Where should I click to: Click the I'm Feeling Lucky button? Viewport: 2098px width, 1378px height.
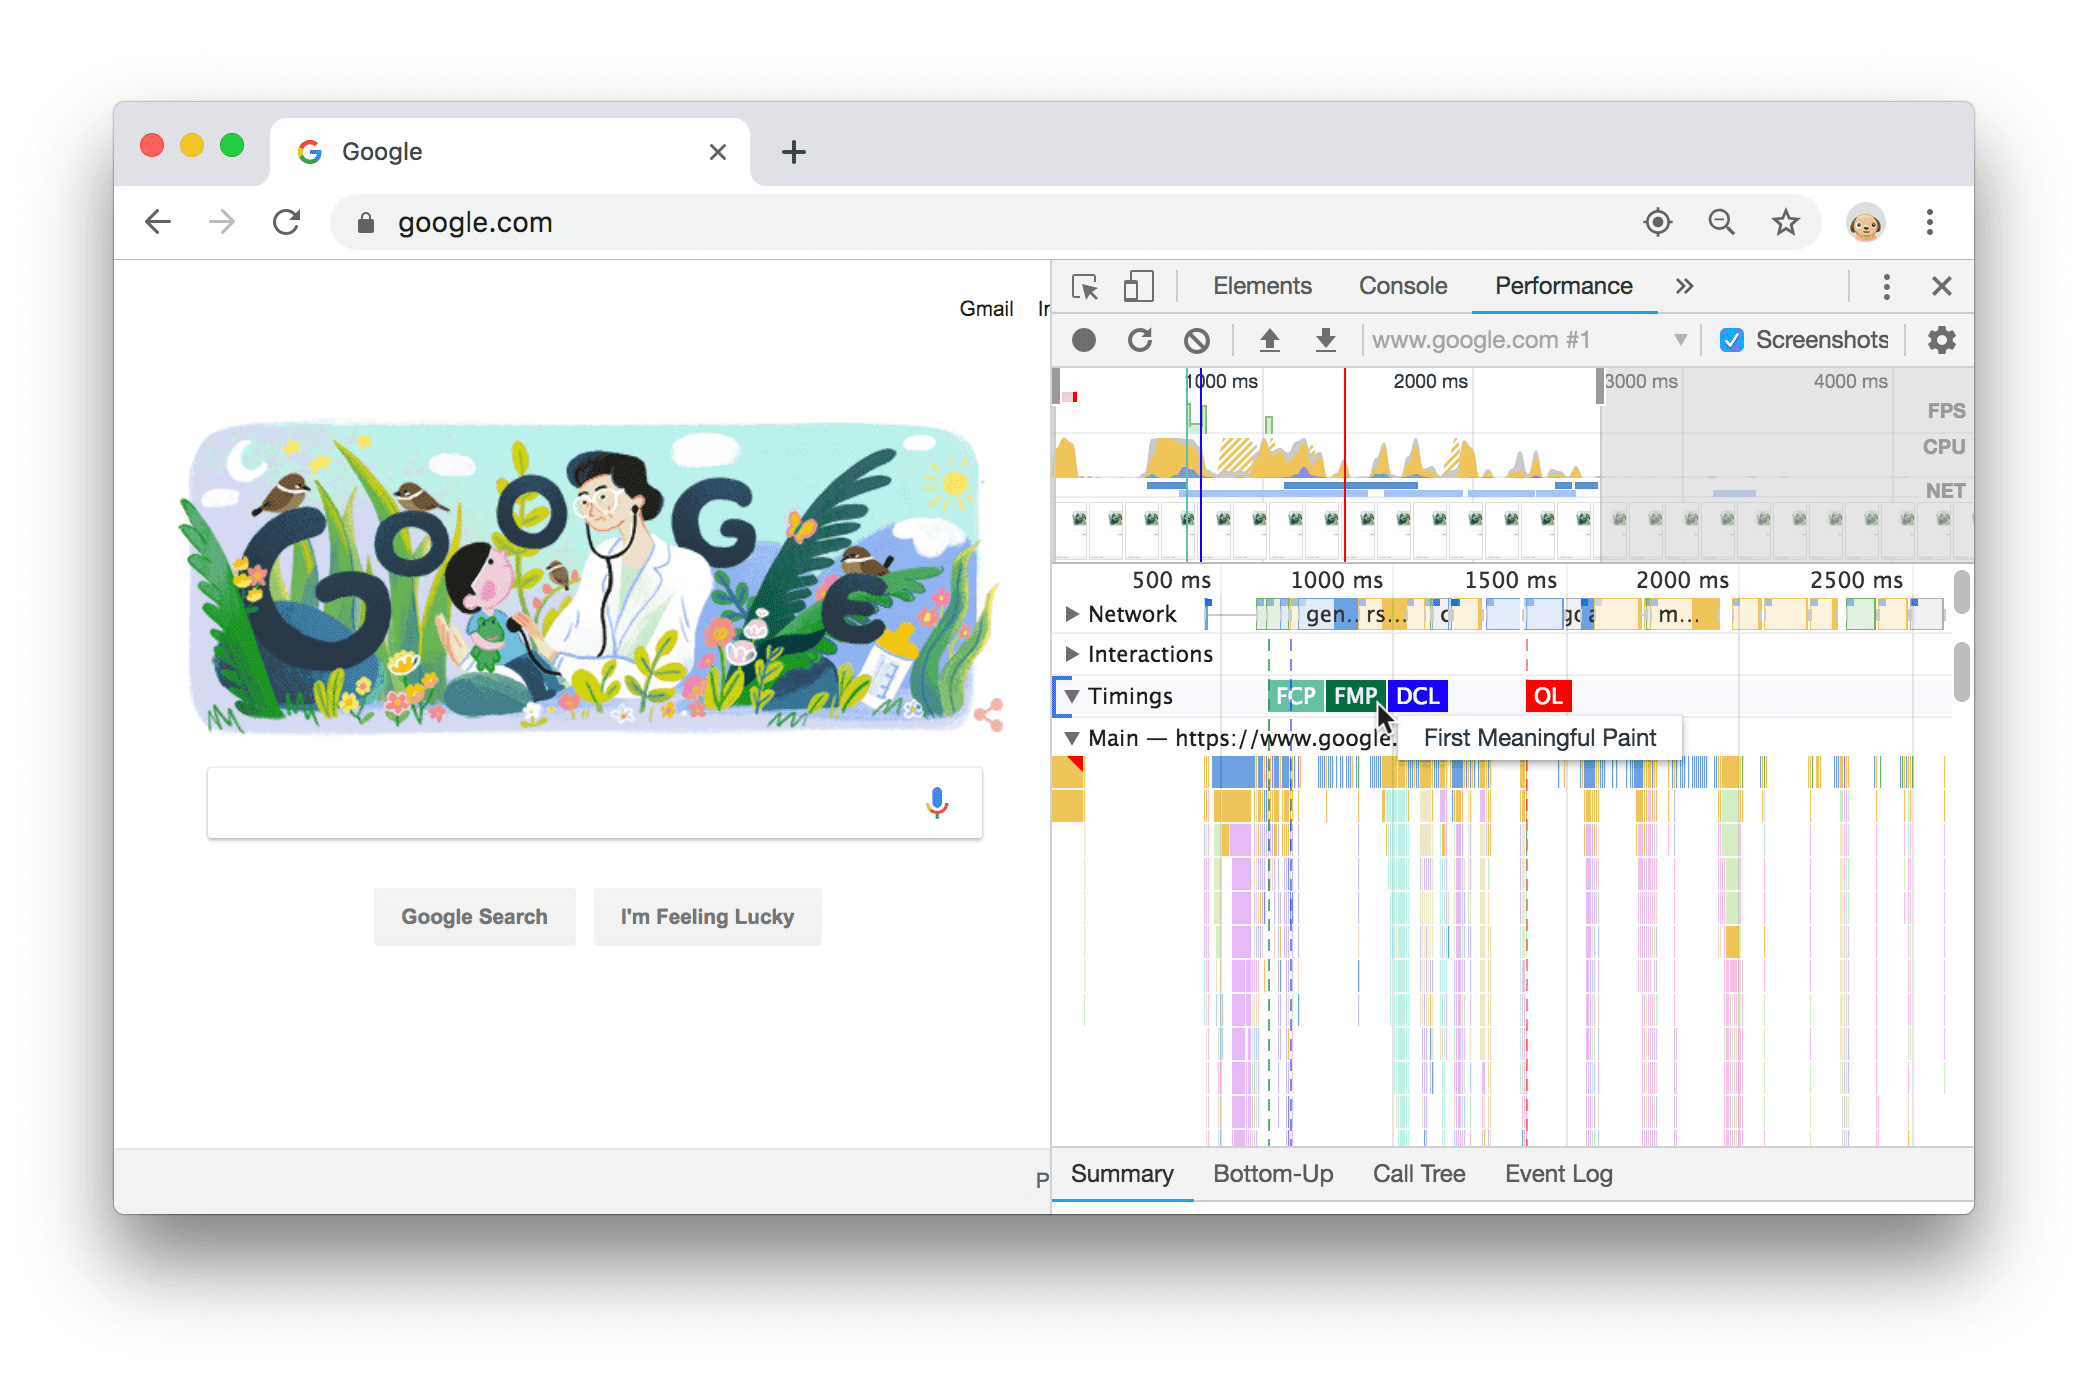(x=704, y=917)
